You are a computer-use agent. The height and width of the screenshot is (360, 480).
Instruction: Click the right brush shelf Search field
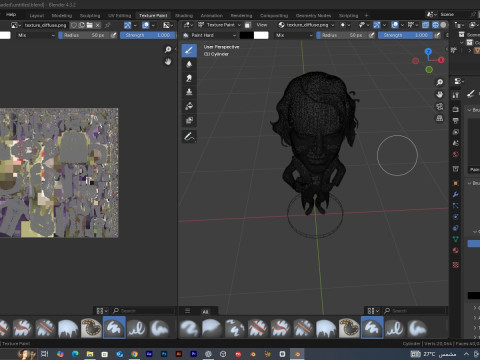415,311
